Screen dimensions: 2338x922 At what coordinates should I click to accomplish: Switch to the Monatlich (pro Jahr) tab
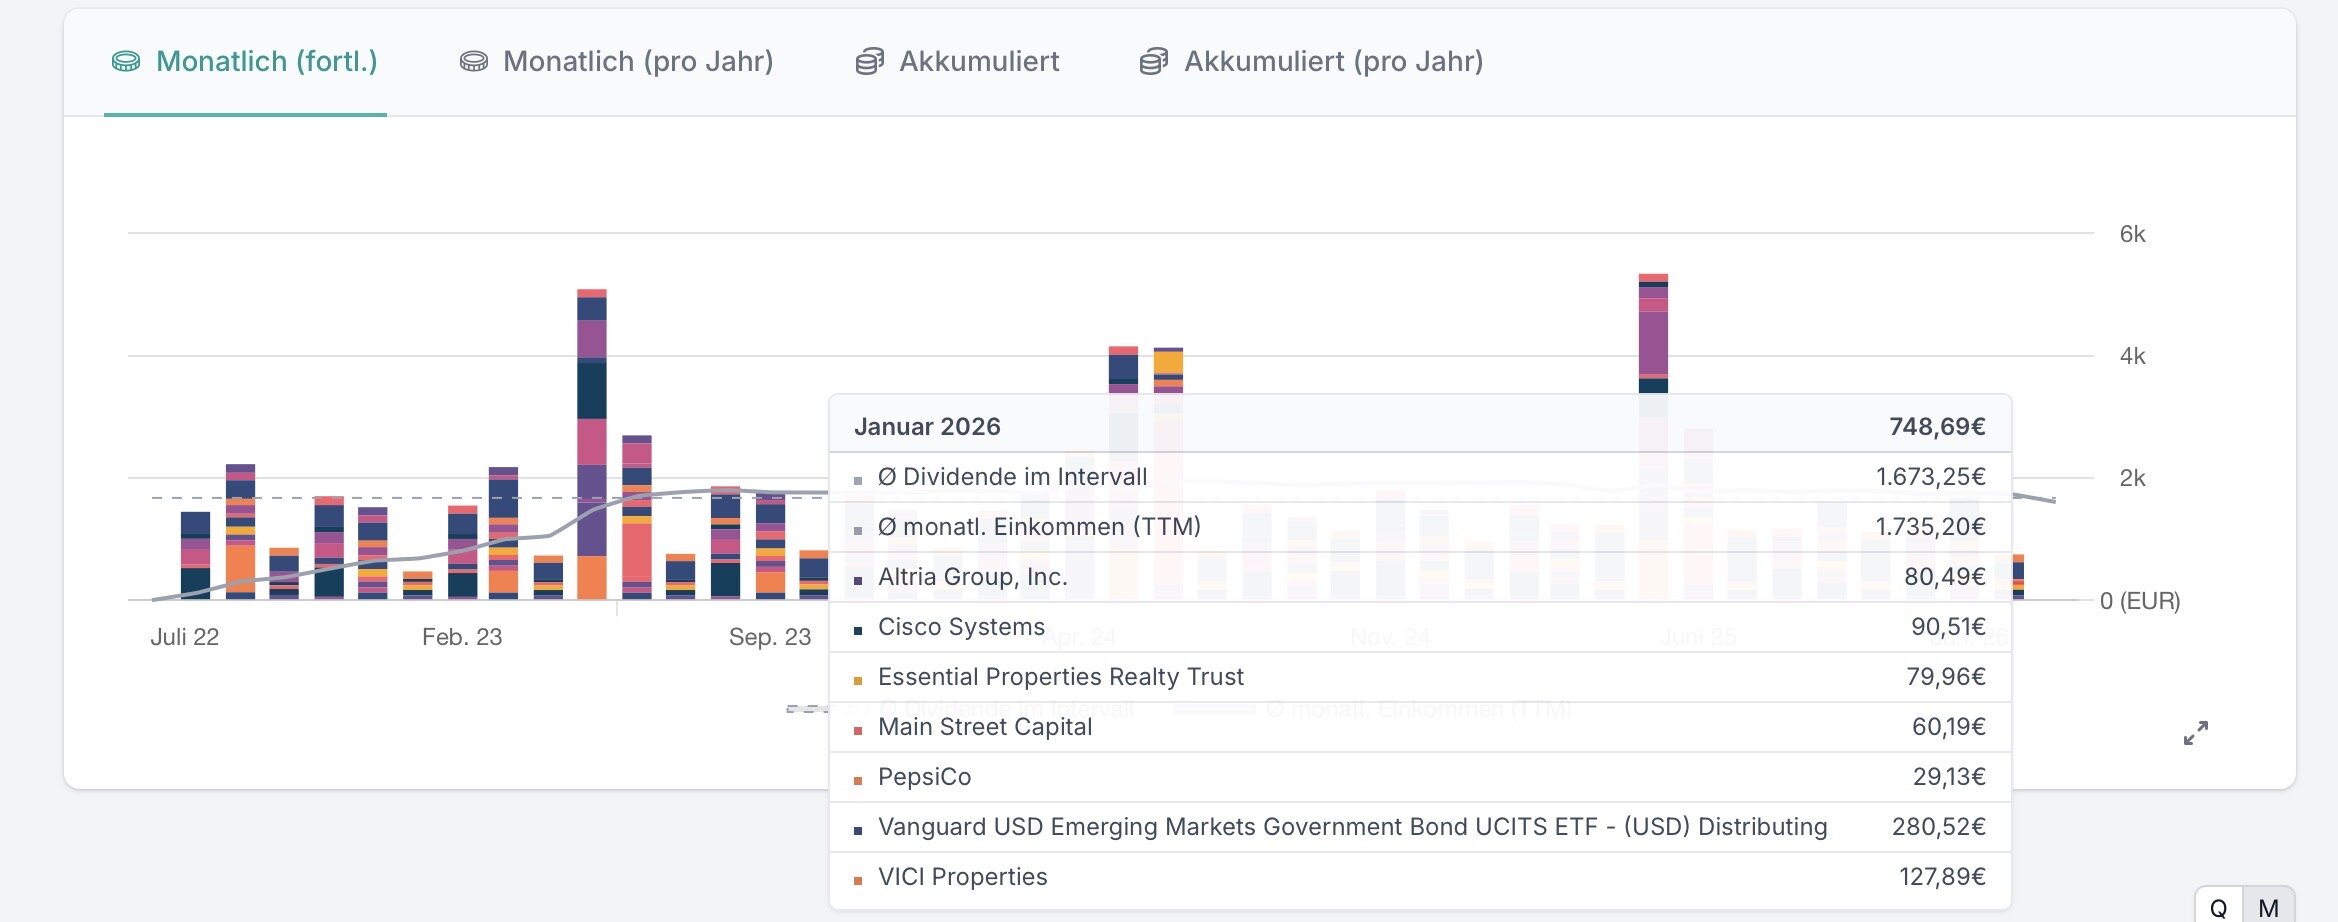[x=637, y=62]
